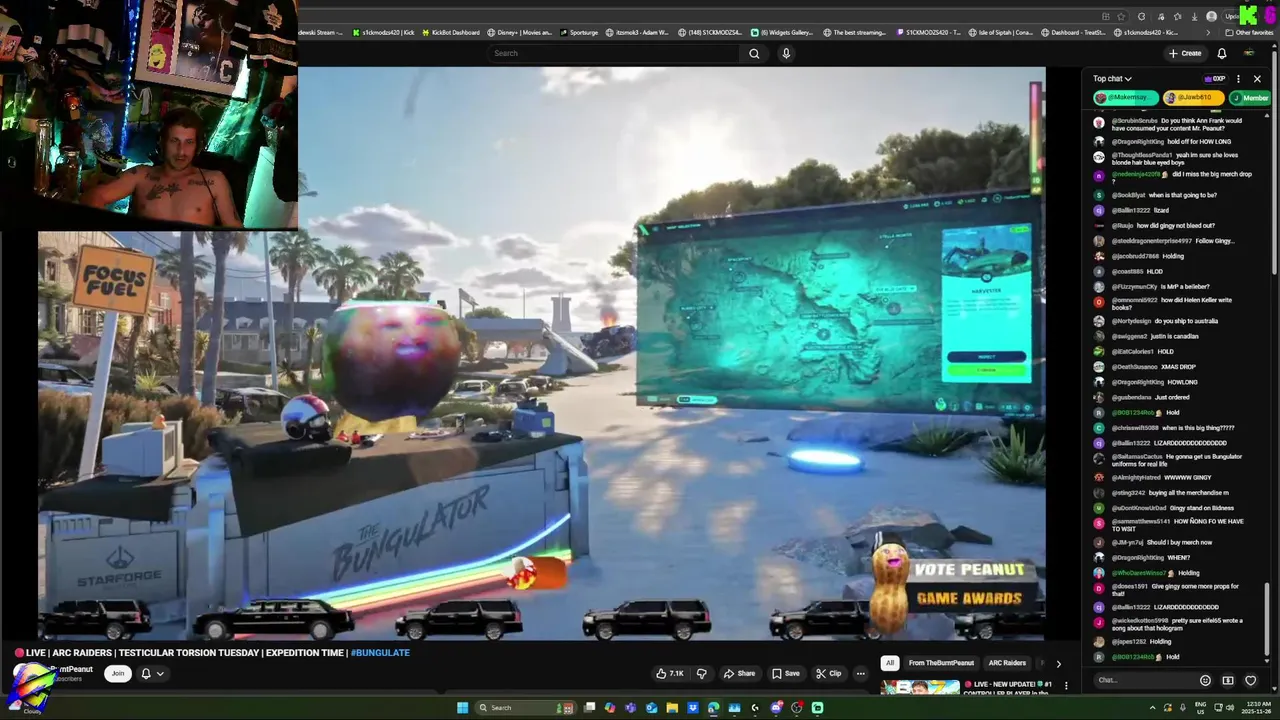
Task: Save the video to a playlist
Action: (x=786, y=673)
